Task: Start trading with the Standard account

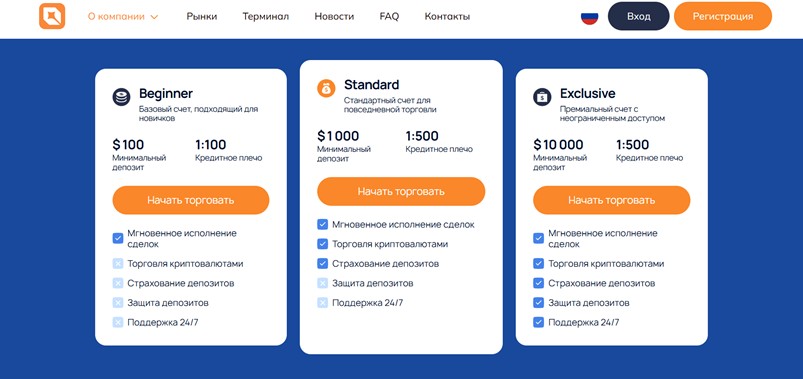Action: click(401, 192)
